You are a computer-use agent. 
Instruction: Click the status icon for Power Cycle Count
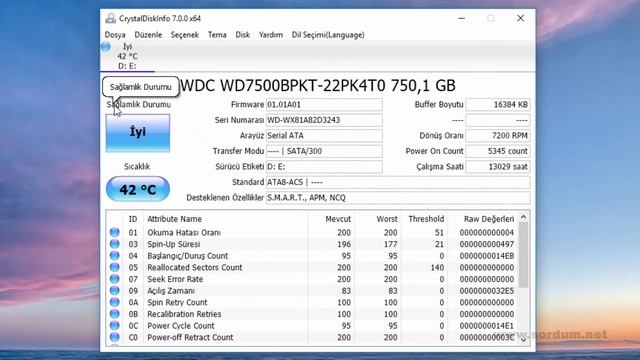click(115, 326)
